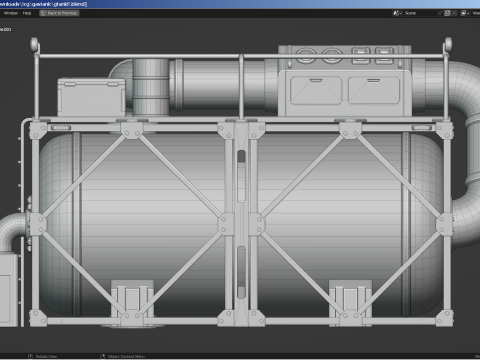The height and width of the screenshot is (360, 480).
Task: Open the Window menu
Action: tap(11, 13)
